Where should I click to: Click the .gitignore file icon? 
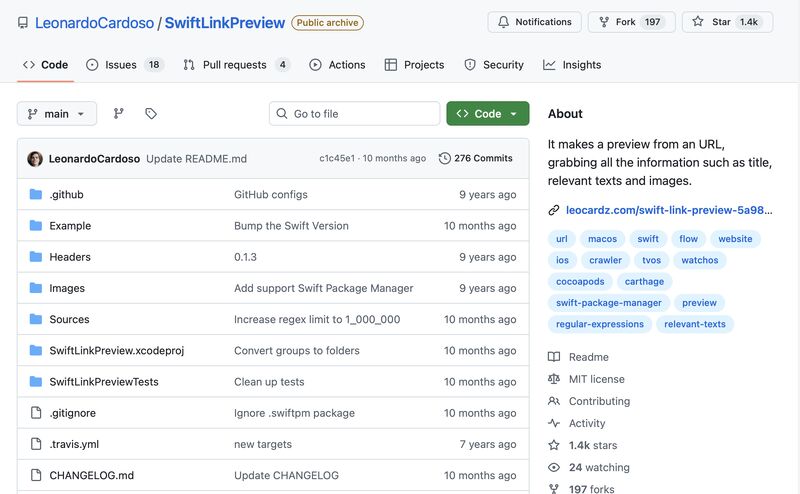(36, 412)
